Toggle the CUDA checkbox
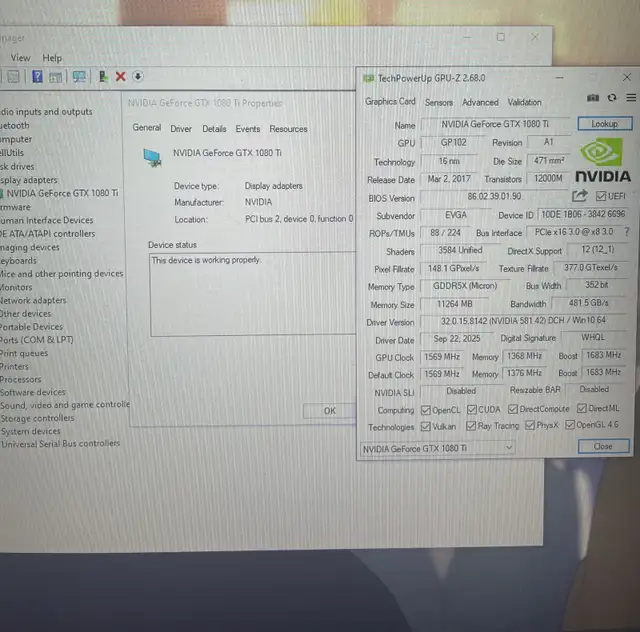The height and width of the screenshot is (632, 640). click(x=472, y=409)
